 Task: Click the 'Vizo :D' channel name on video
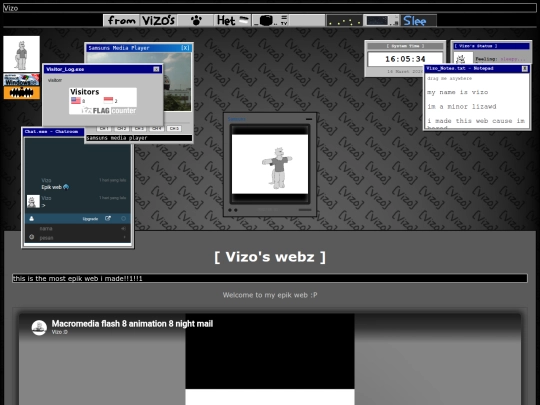pos(60,332)
